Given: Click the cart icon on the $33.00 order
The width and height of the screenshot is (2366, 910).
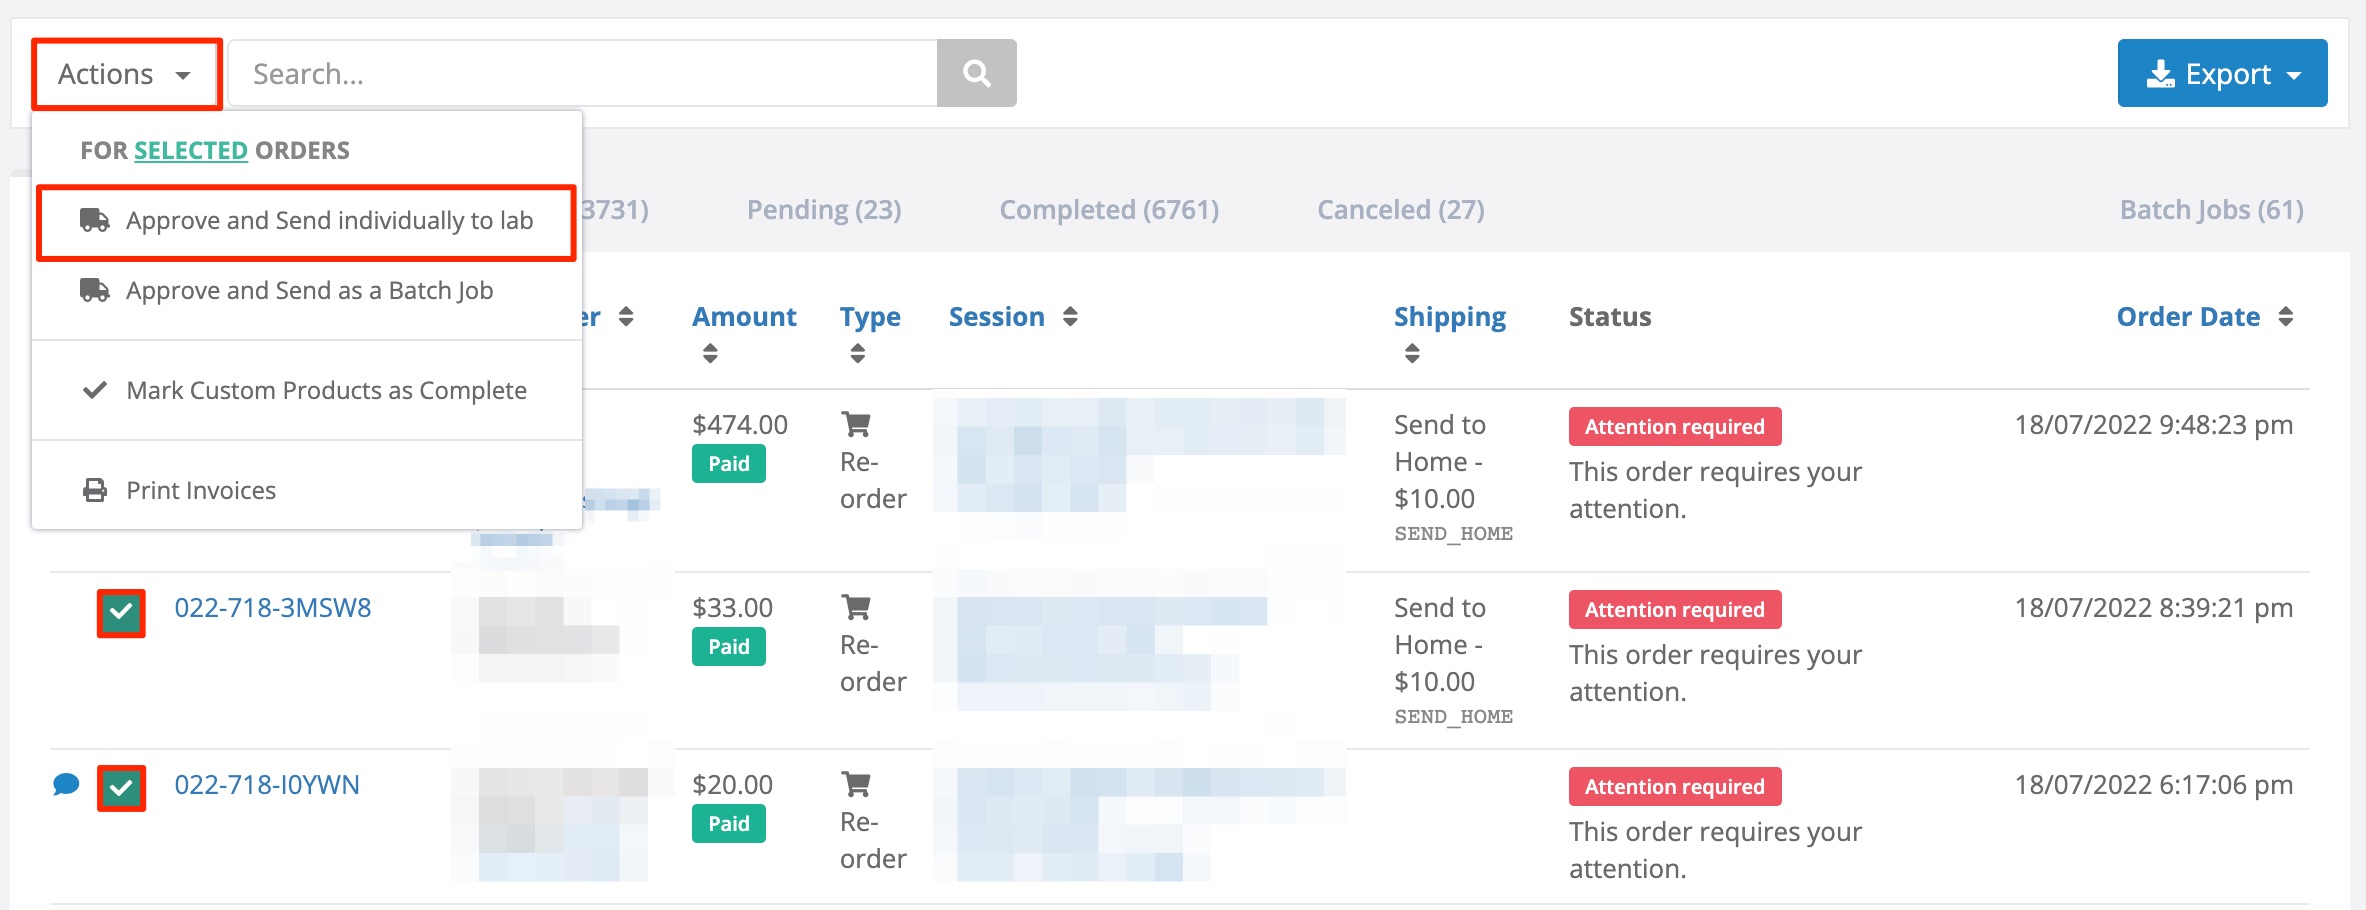Looking at the screenshot, I should (x=856, y=608).
